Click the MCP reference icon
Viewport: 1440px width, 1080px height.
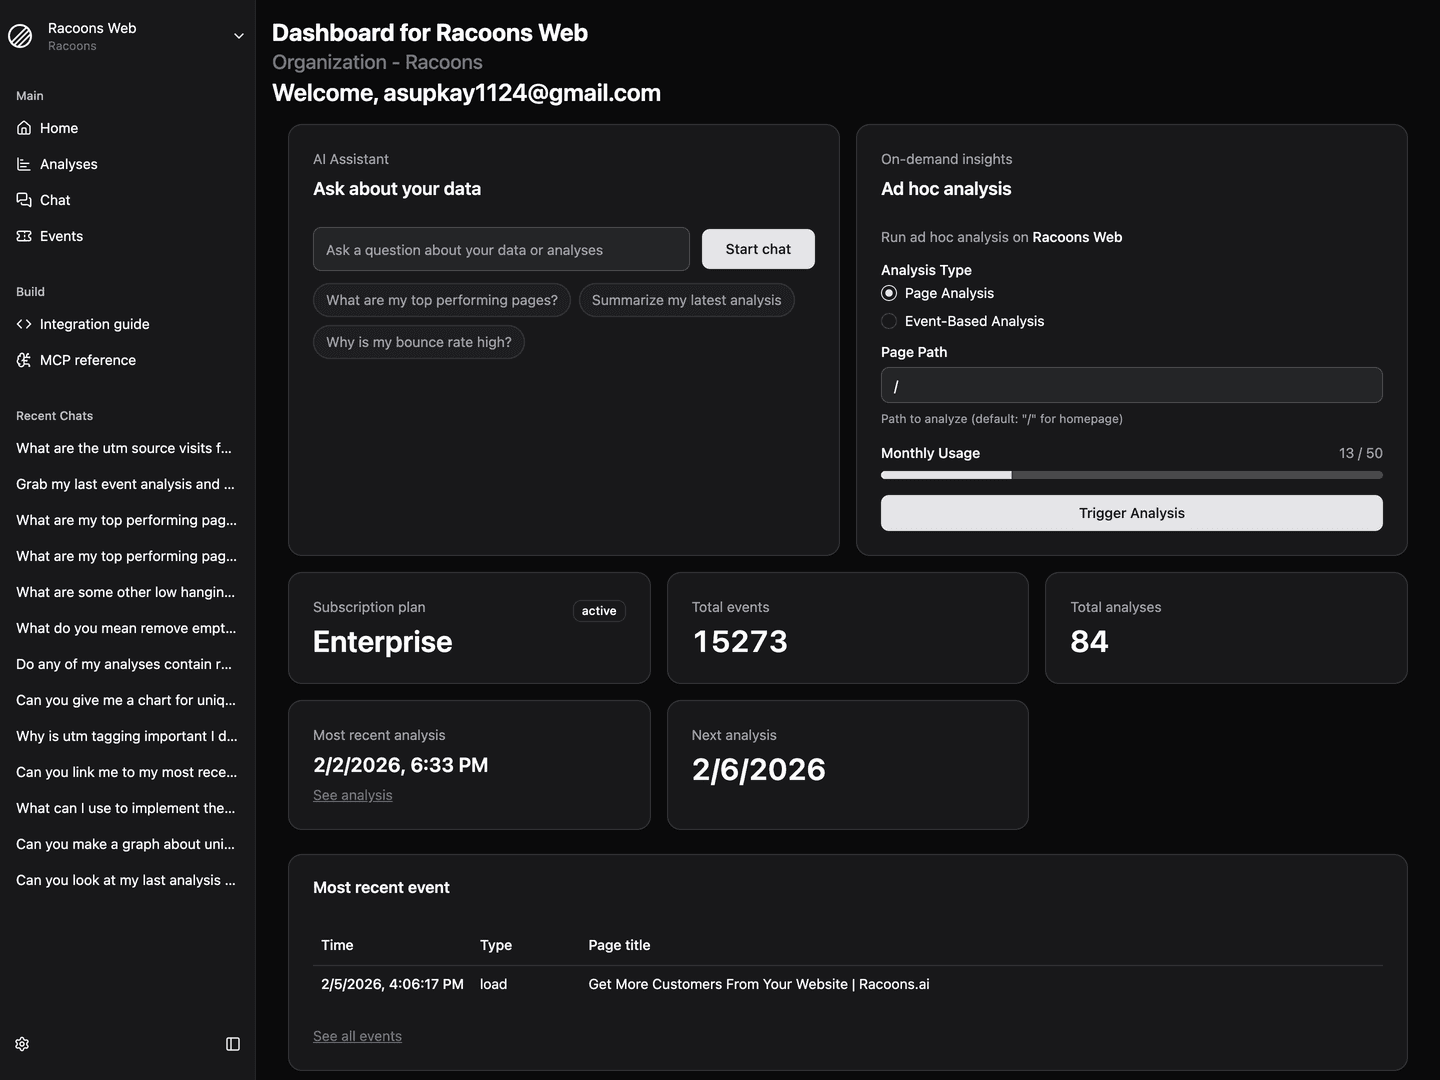[x=24, y=360]
